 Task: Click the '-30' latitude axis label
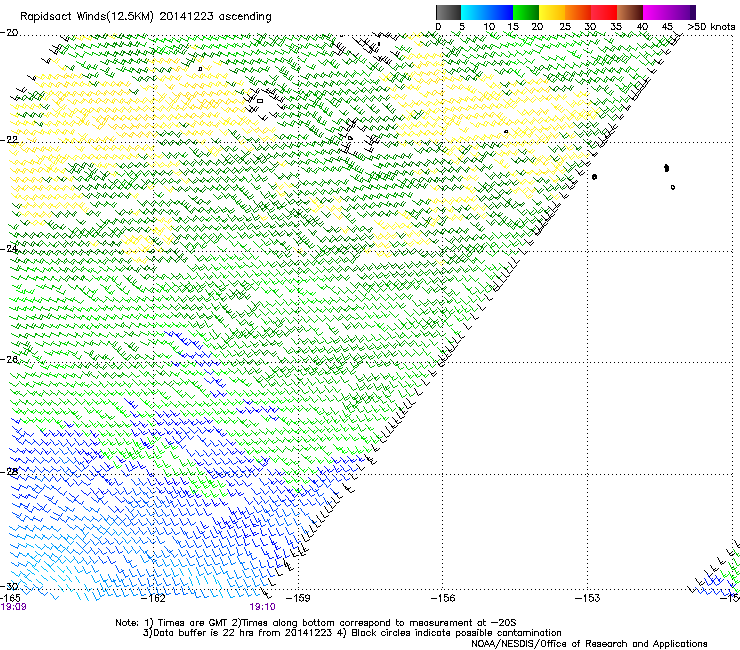9,586
